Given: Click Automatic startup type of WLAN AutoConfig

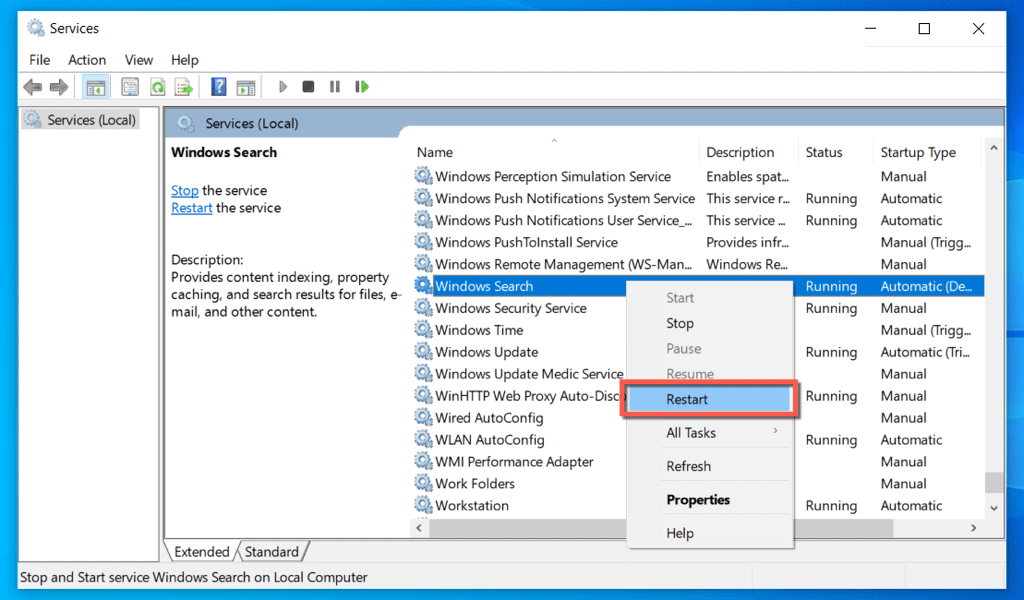Looking at the screenshot, I should (911, 439).
